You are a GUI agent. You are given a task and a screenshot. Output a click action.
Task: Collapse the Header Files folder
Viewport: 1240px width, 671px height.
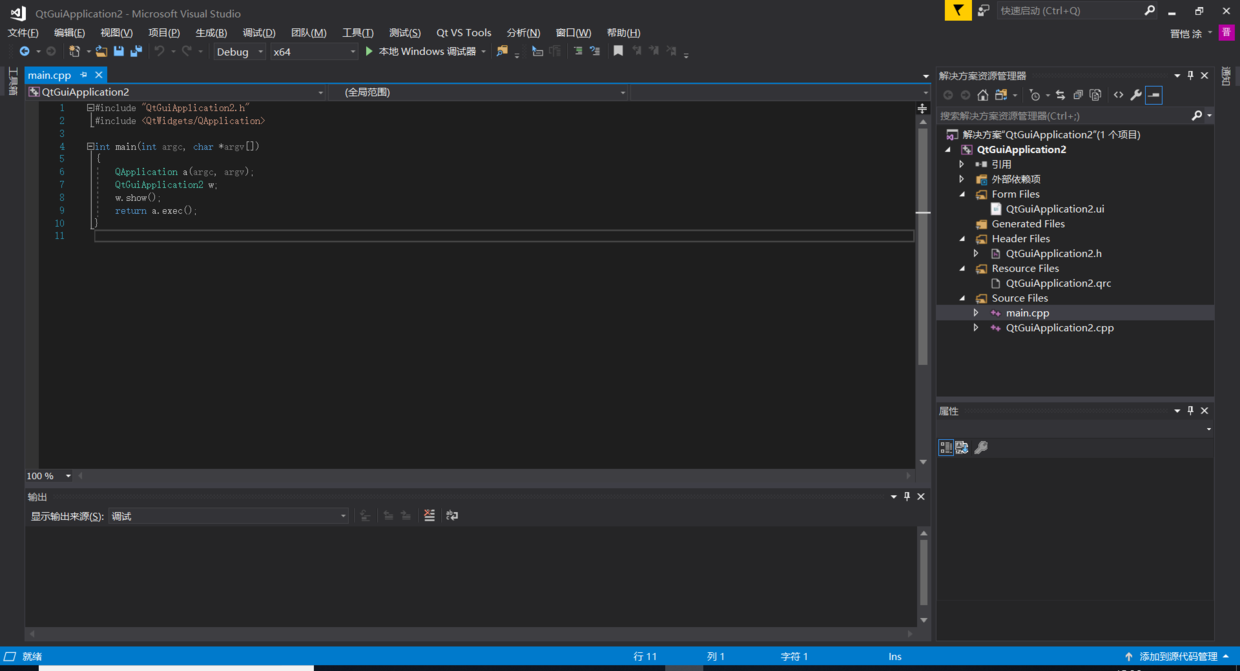(962, 239)
